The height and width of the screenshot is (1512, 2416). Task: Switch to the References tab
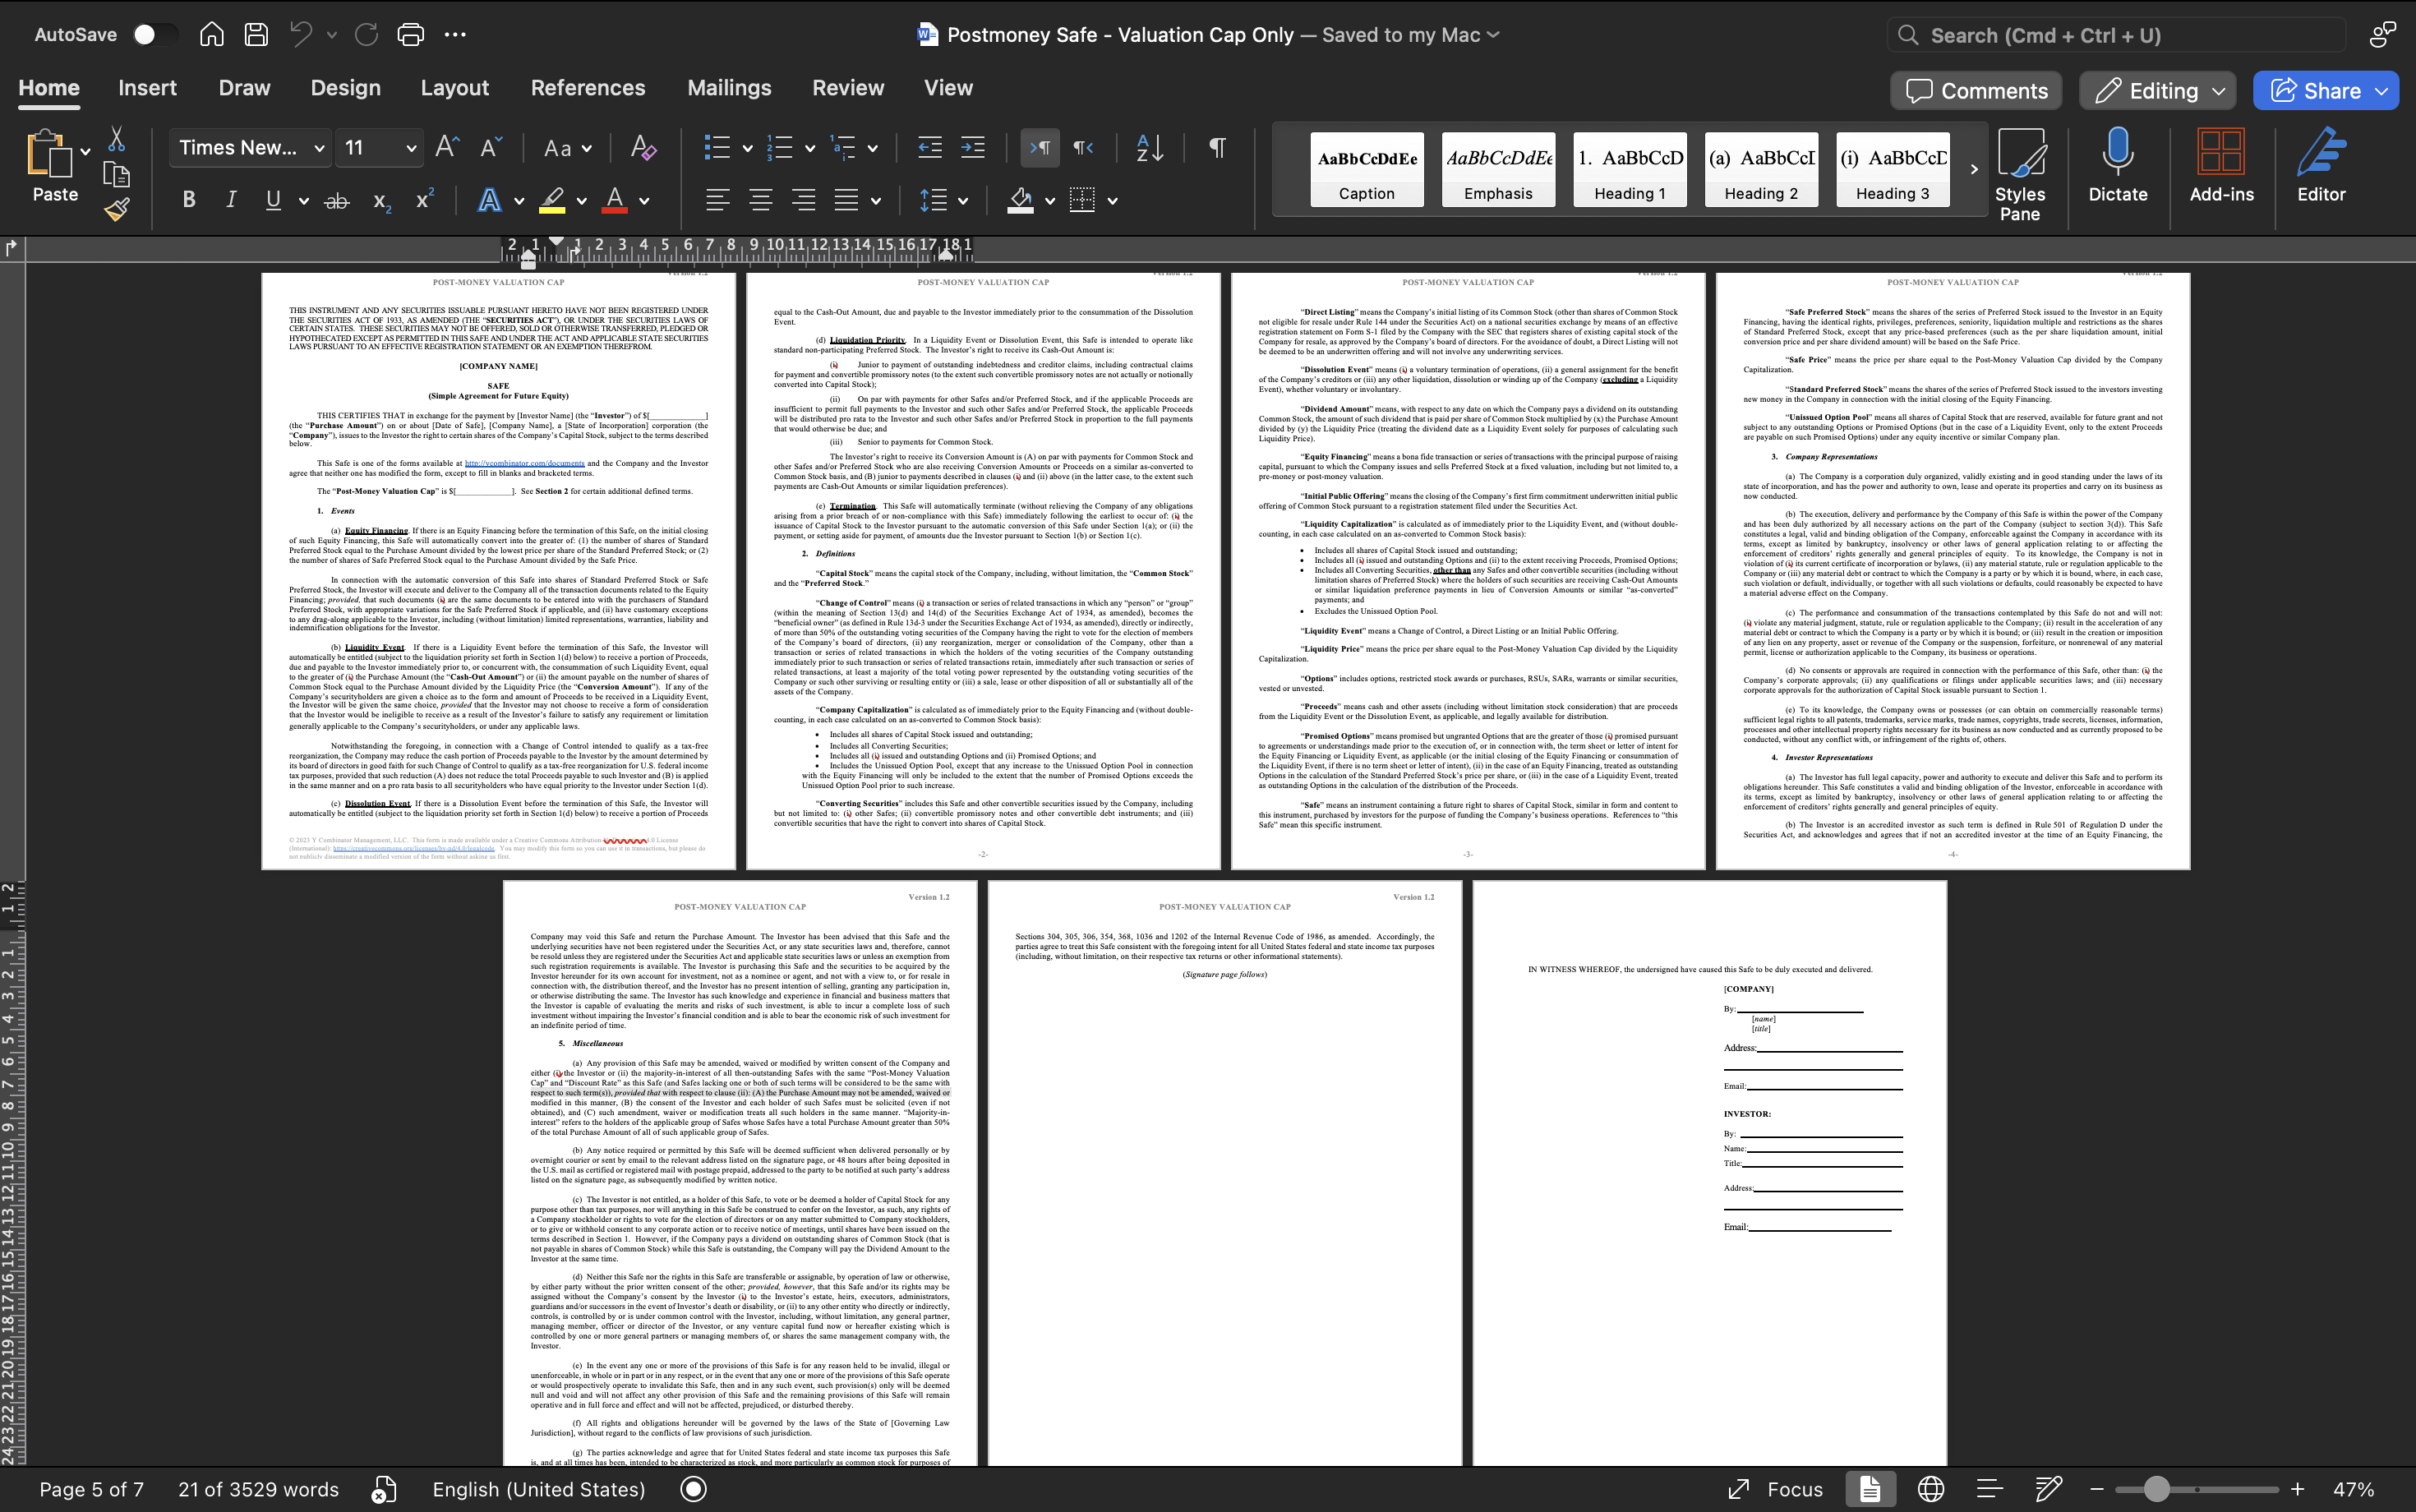[x=587, y=88]
